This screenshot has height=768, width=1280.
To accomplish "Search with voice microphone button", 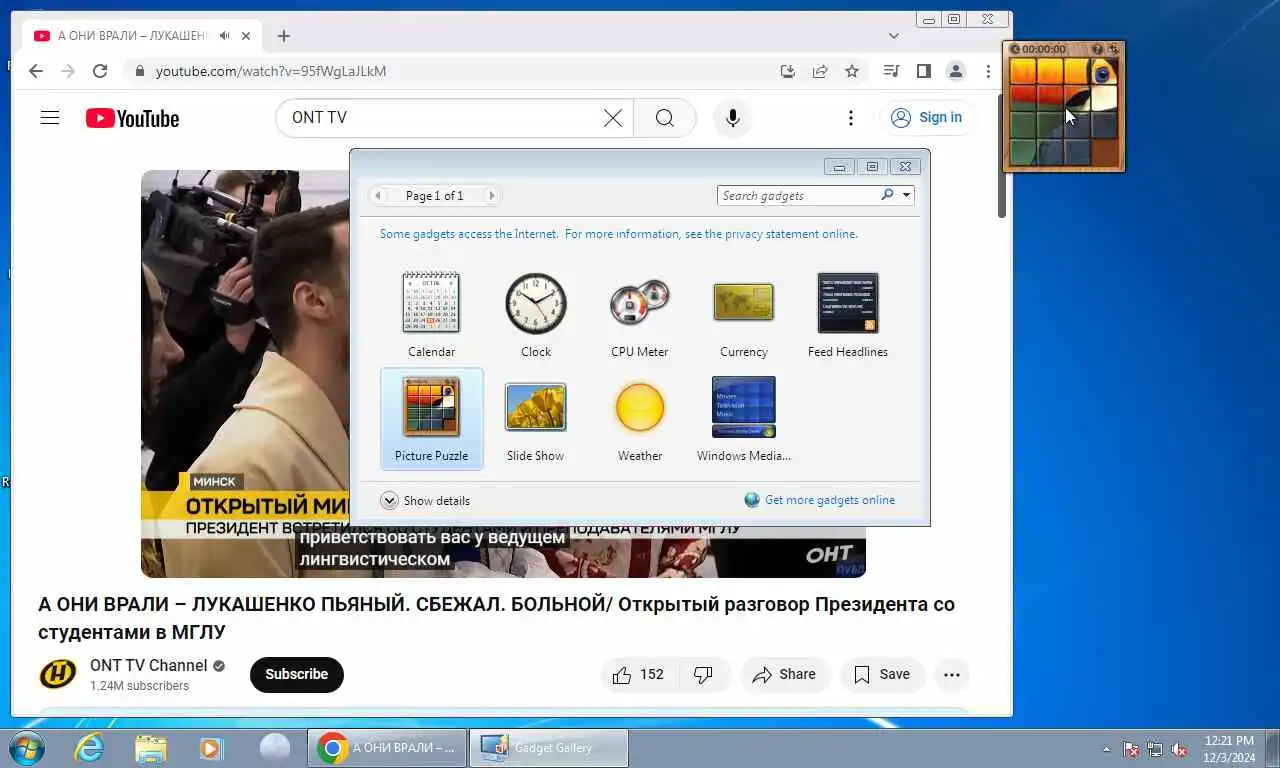I will [x=733, y=118].
